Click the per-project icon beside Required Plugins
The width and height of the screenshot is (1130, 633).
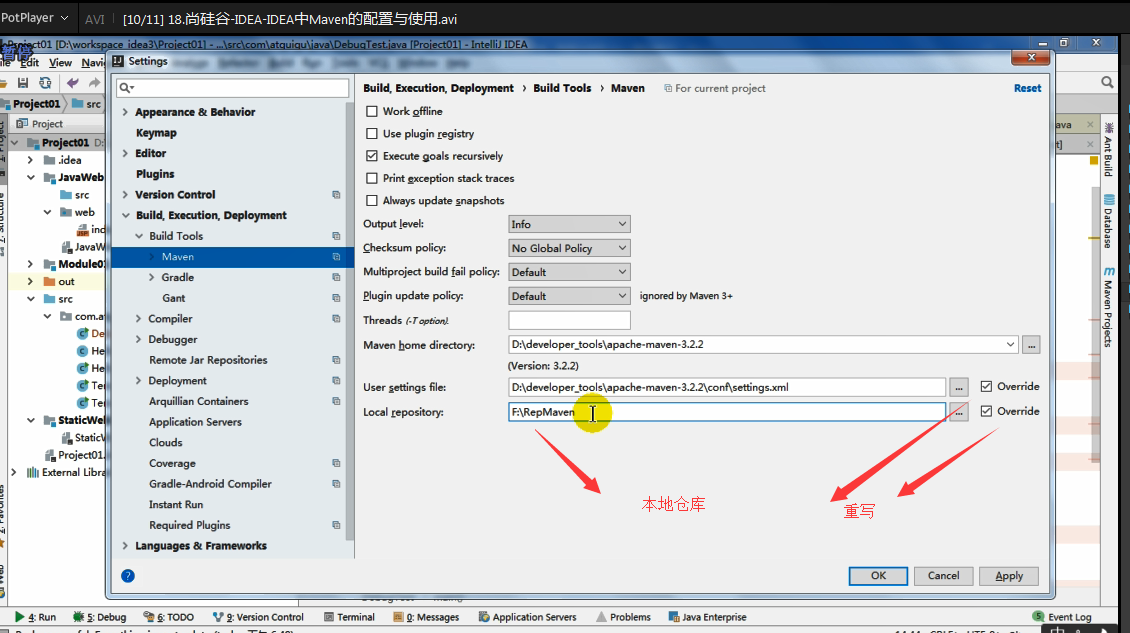click(336, 525)
